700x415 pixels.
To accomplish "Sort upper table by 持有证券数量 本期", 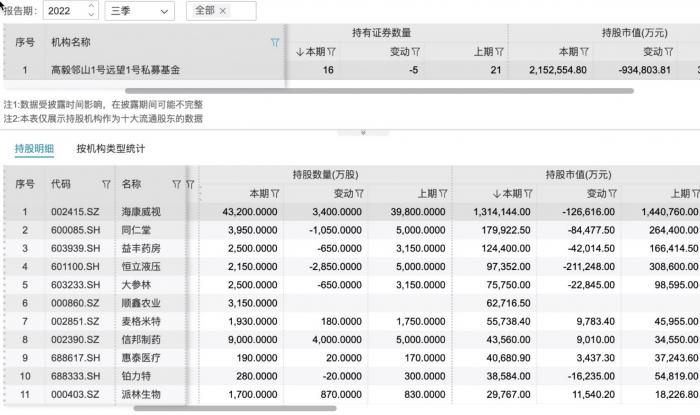I will 300,52.
